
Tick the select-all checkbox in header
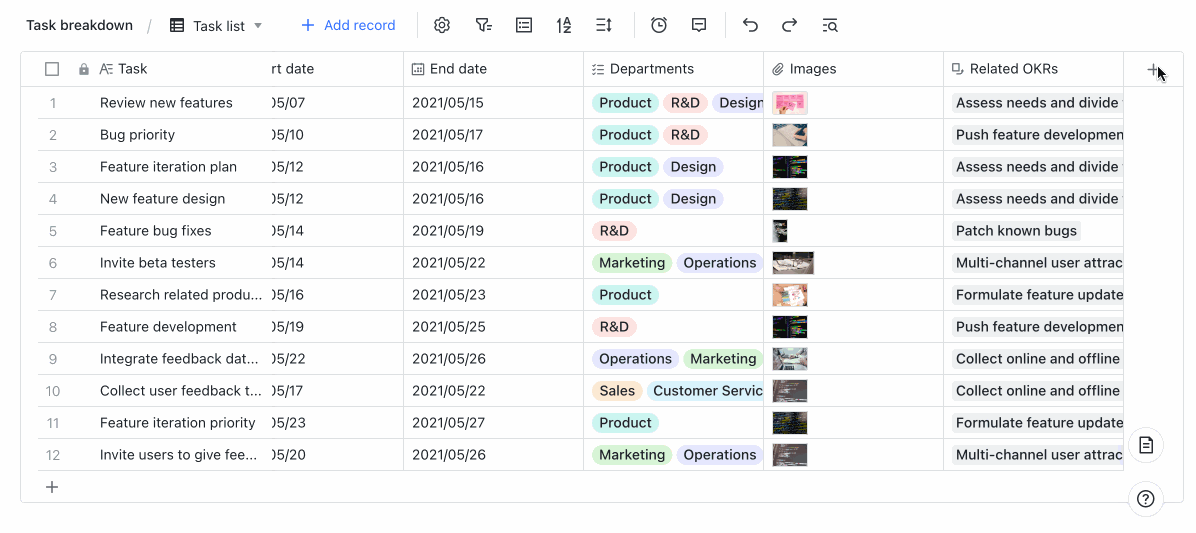[52, 69]
